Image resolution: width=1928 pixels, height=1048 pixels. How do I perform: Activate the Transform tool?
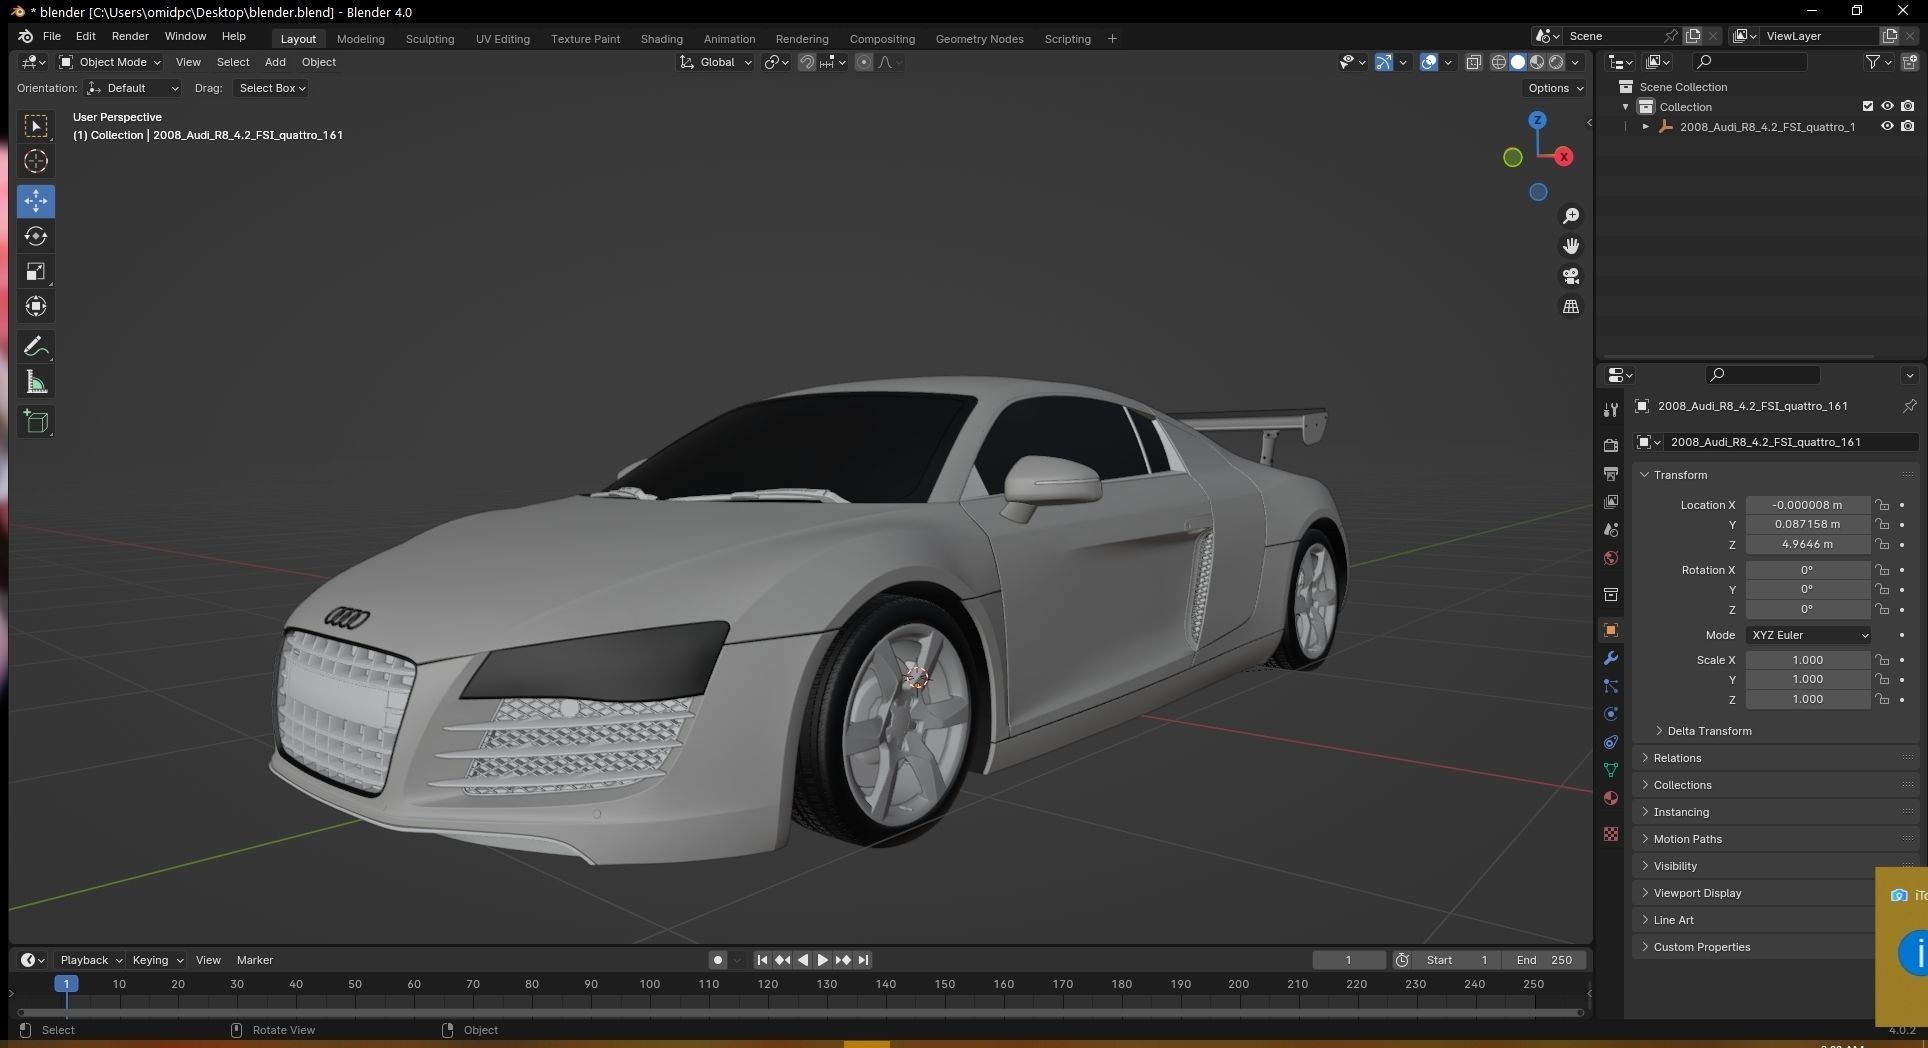point(36,306)
